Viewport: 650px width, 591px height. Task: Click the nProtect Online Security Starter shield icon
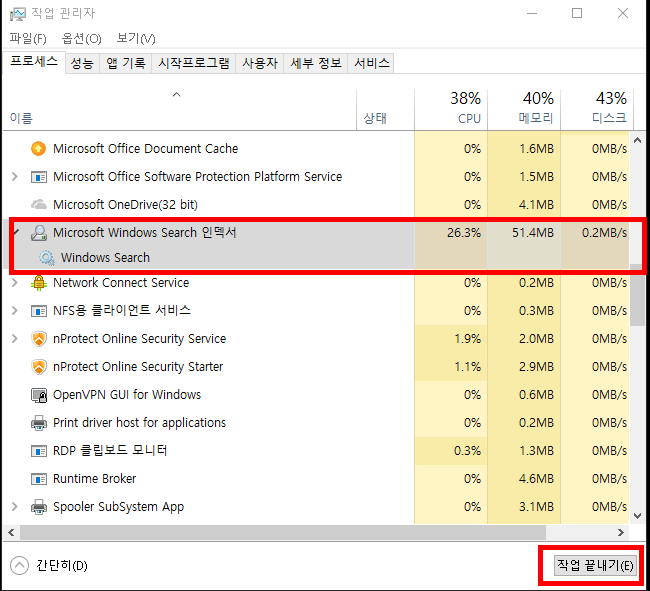pos(39,367)
